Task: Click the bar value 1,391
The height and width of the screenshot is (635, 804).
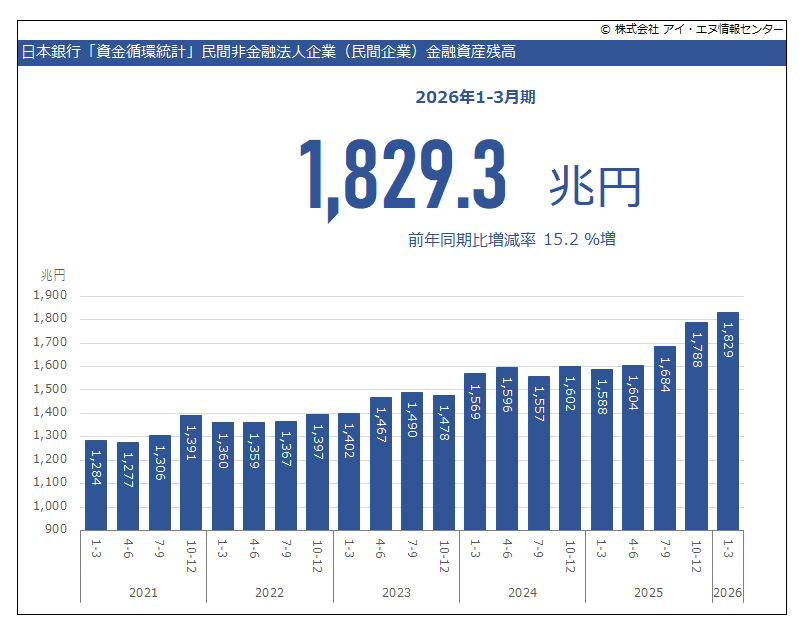Action: (191, 442)
